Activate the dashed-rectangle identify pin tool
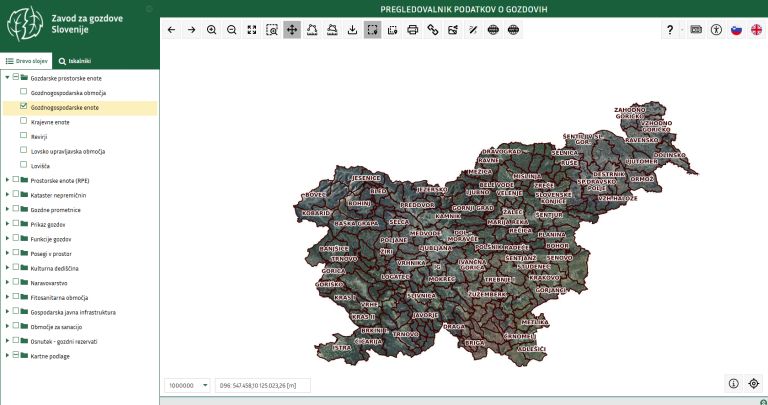 pos(372,30)
